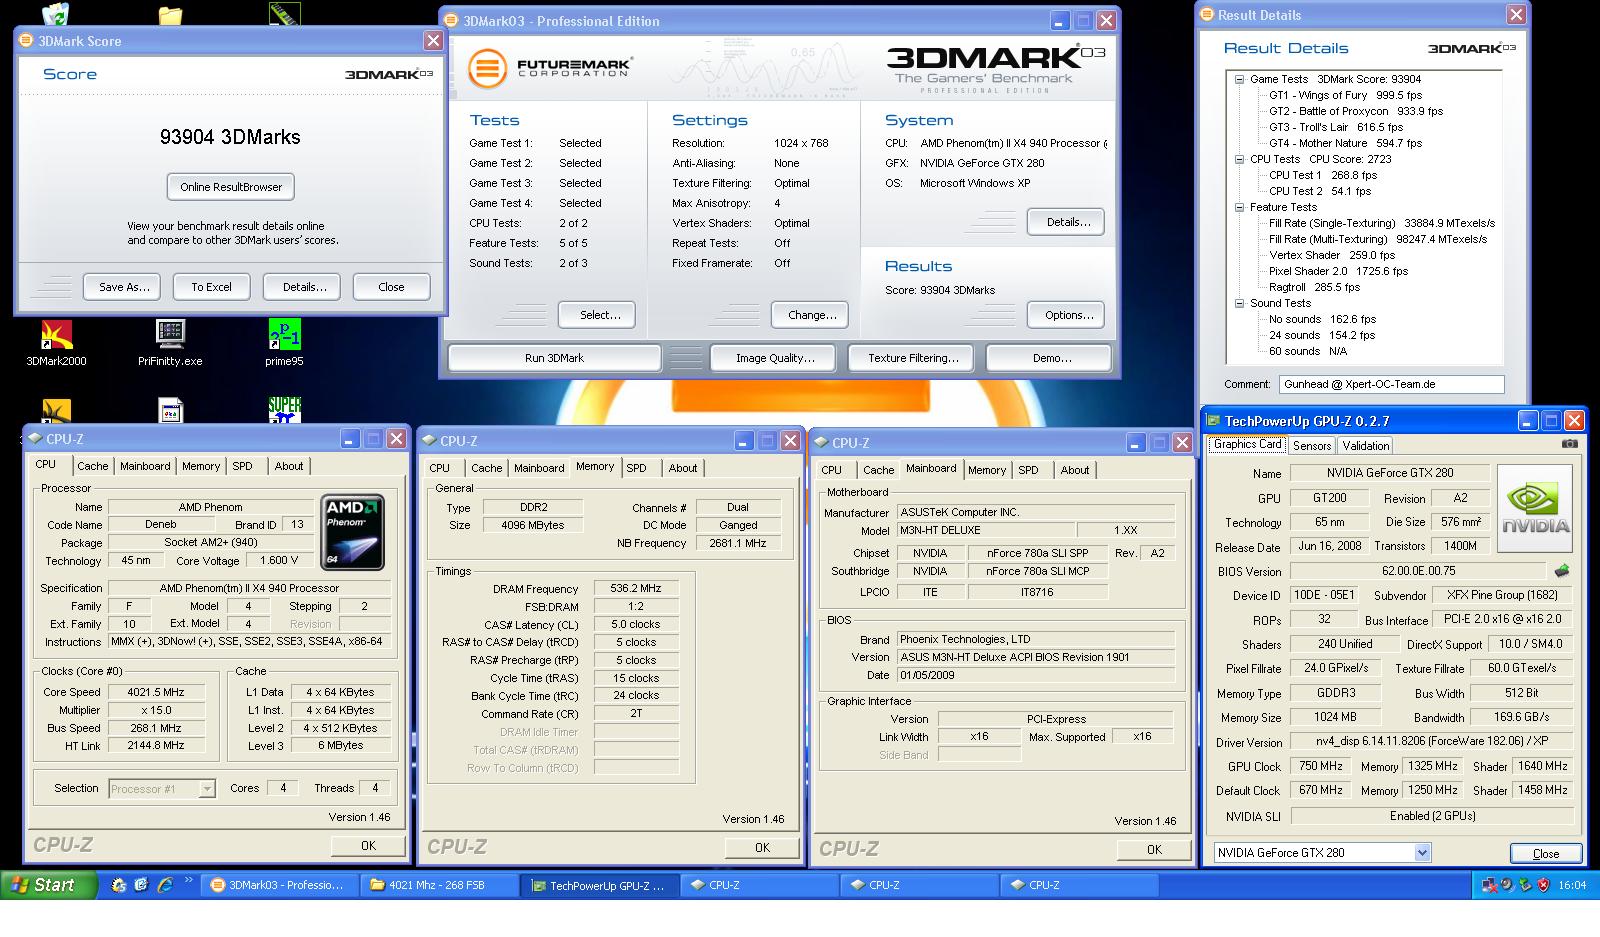1600x937 pixels.
Task: Click the DRAM Frequency 536.2 MHz value
Action: pyautogui.click(x=637, y=589)
